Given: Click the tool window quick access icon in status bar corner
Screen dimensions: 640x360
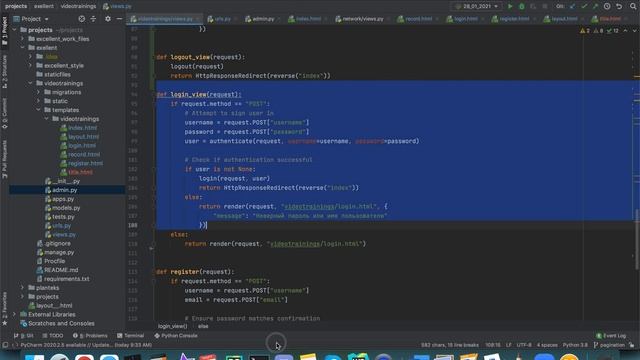Looking at the screenshot, I should pyautogui.click(x=5, y=345).
